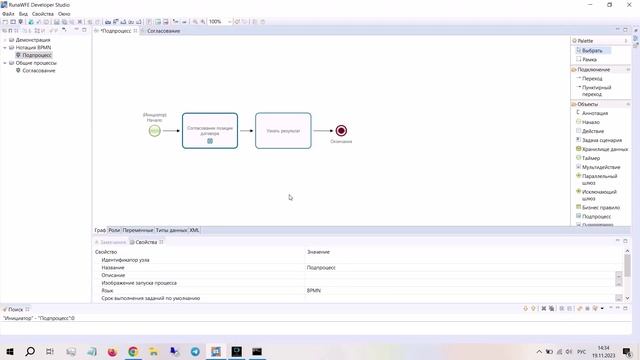
Task: Open the Свойства menu
Action: tap(42, 14)
